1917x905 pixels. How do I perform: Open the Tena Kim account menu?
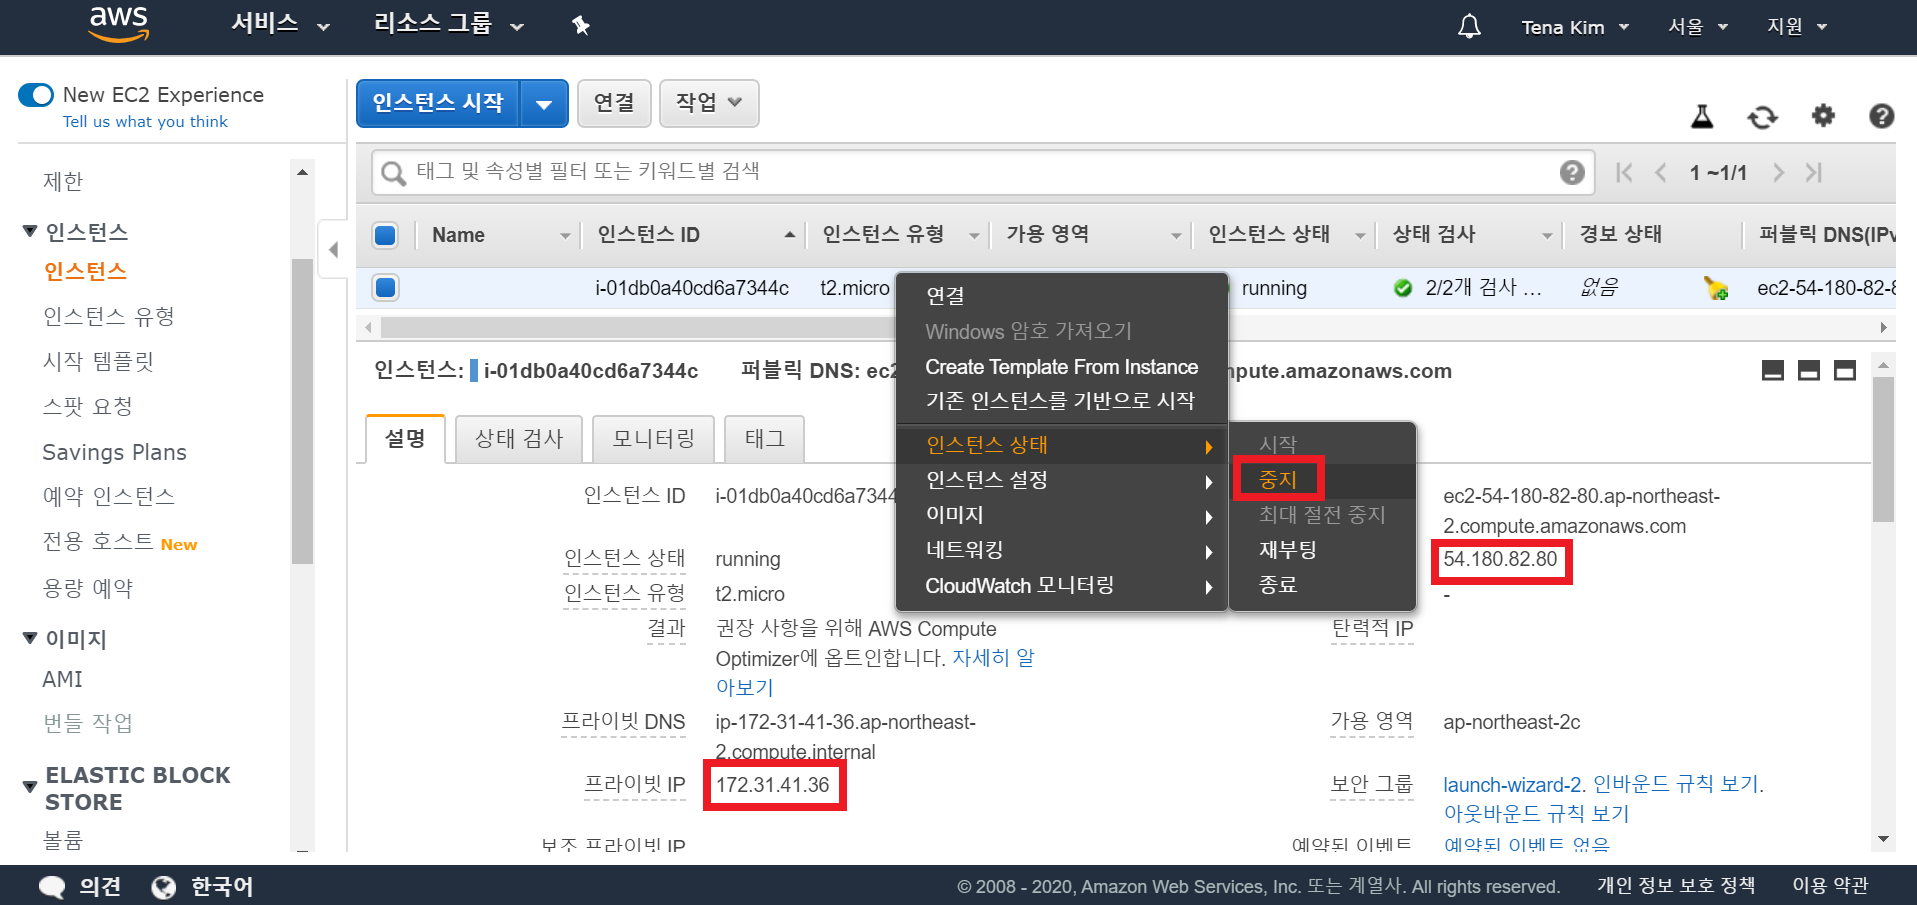1575,27
